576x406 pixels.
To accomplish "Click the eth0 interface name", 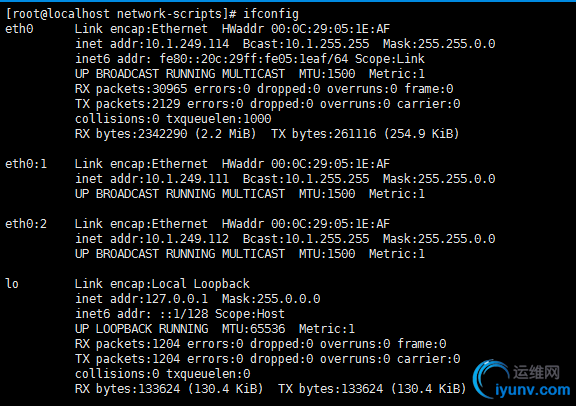I will [x=19, y=29].
